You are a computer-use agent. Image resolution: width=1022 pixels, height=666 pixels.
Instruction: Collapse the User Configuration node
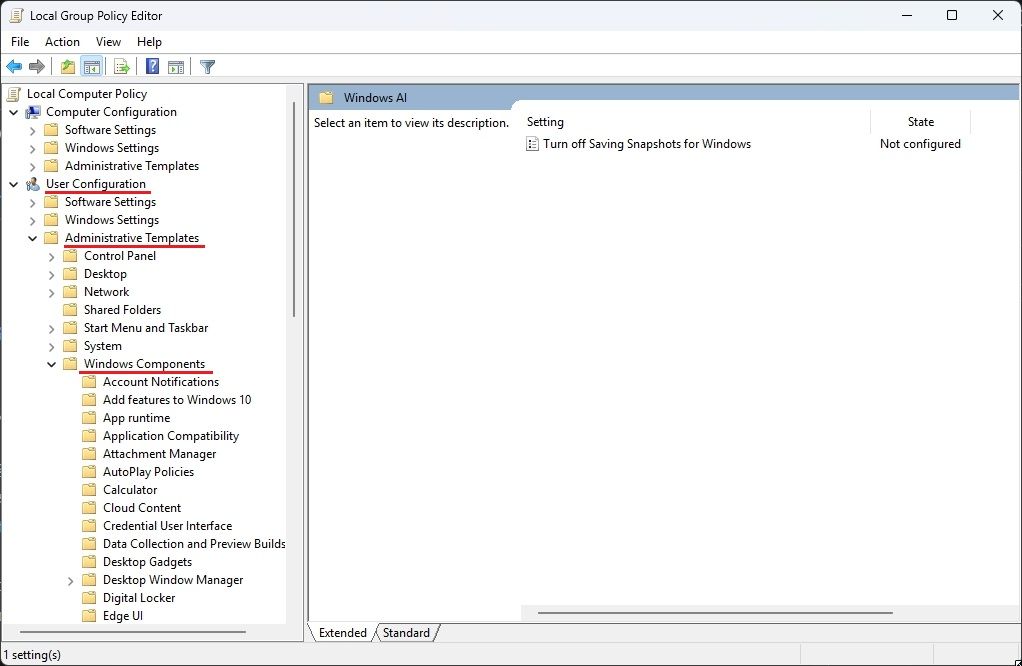tap(14, 184)
